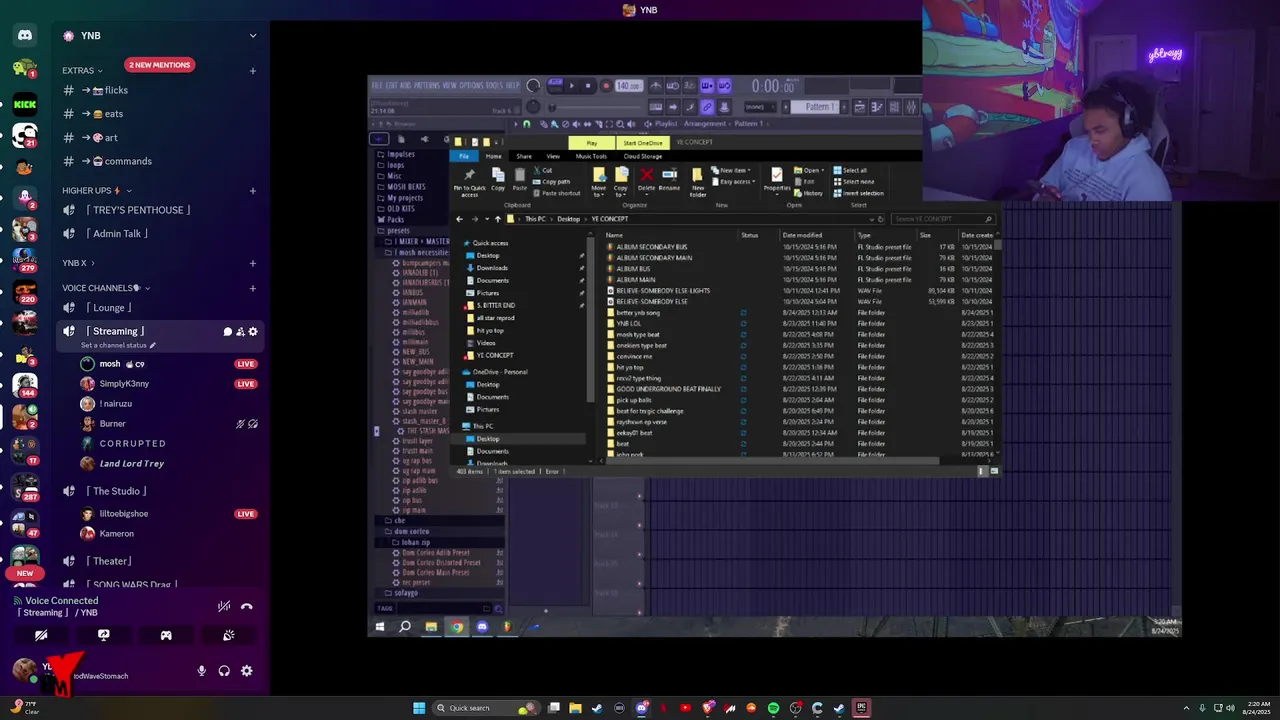Screen dimensions: 1280x720
Task: Open Epic Games Launcher from taskbar
Action: pos(861,708)
